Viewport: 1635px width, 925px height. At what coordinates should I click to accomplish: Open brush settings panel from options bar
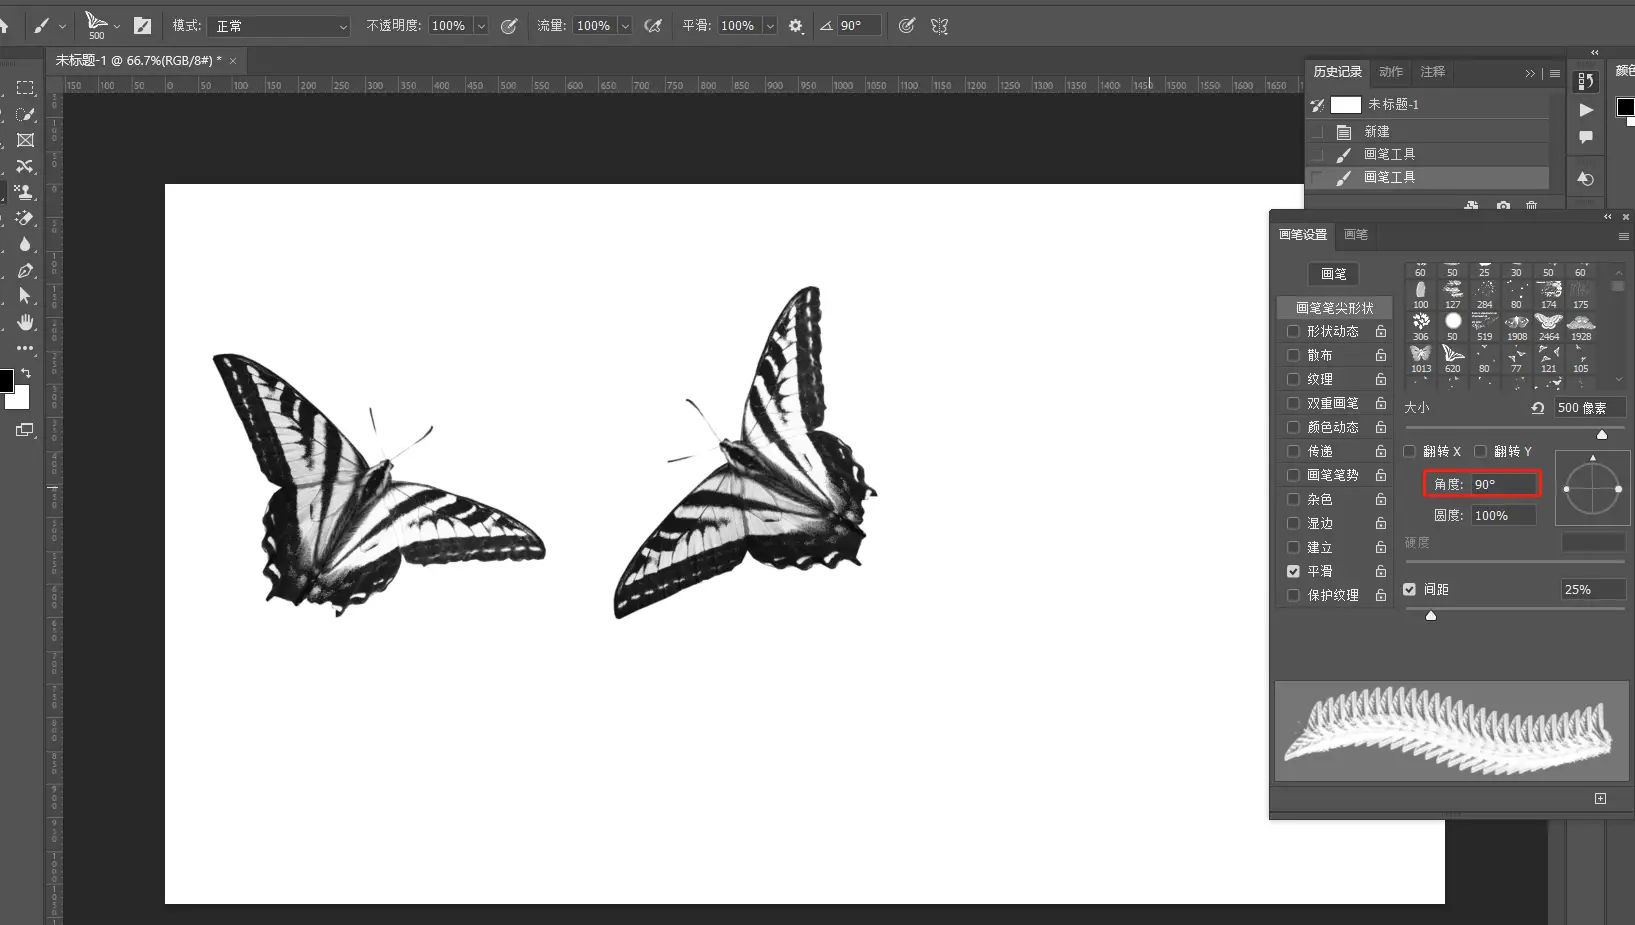[142, 26]
